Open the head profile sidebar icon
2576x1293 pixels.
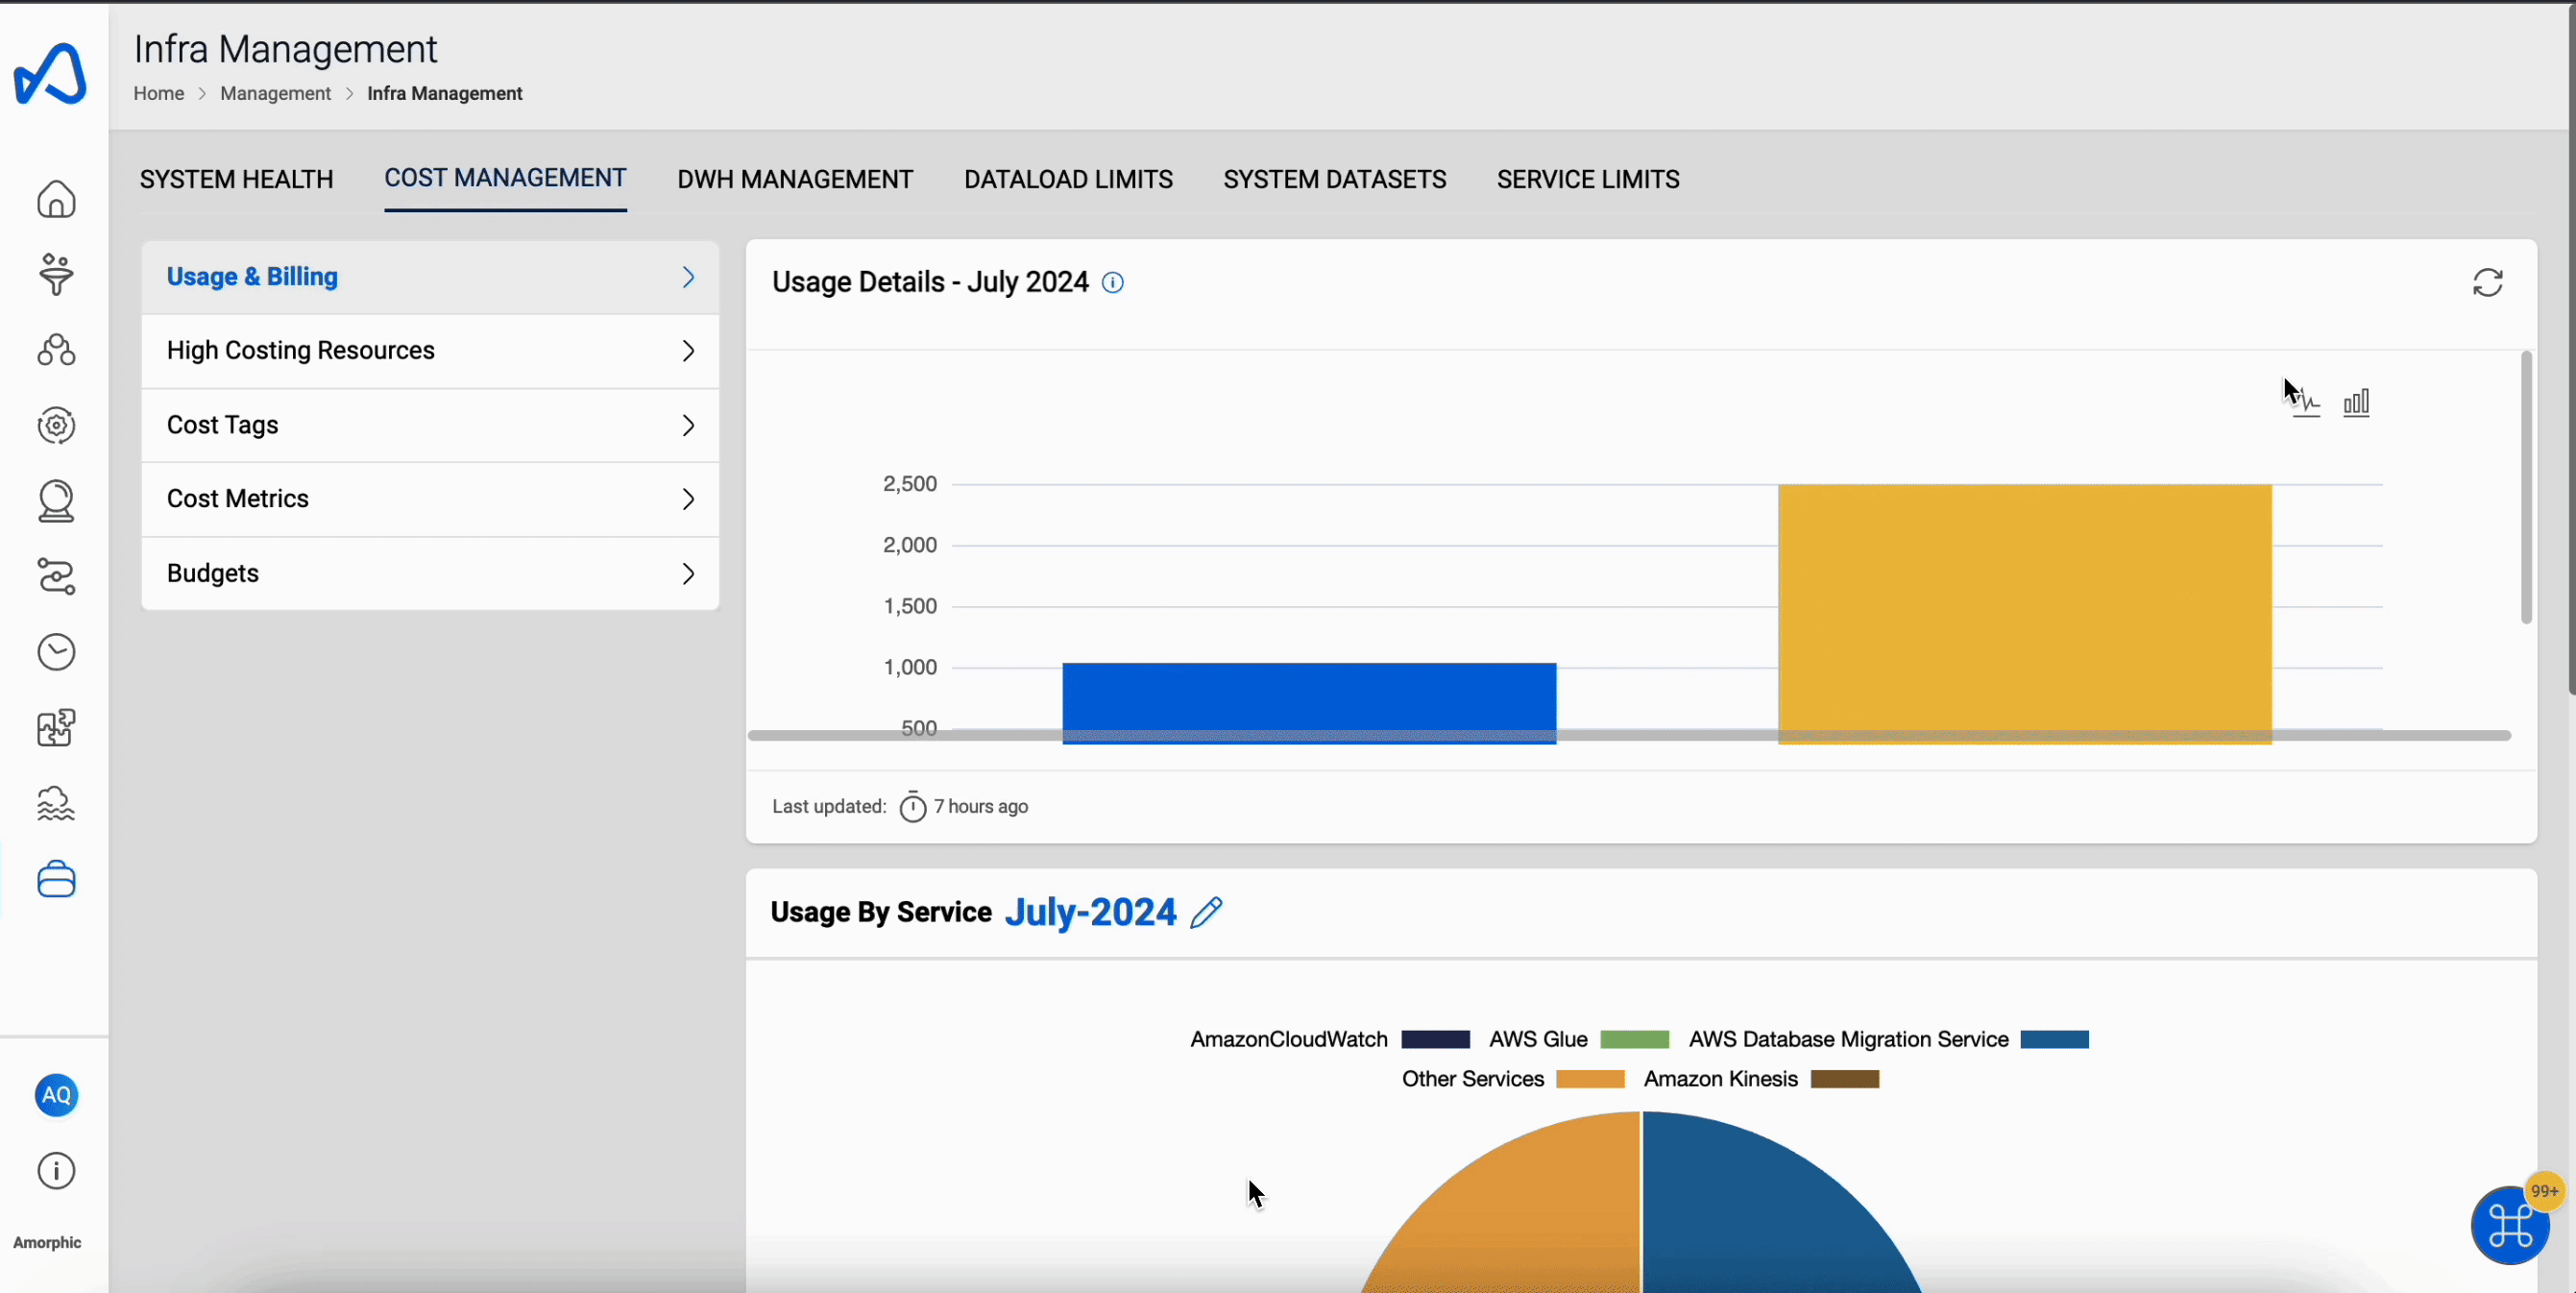56,501
